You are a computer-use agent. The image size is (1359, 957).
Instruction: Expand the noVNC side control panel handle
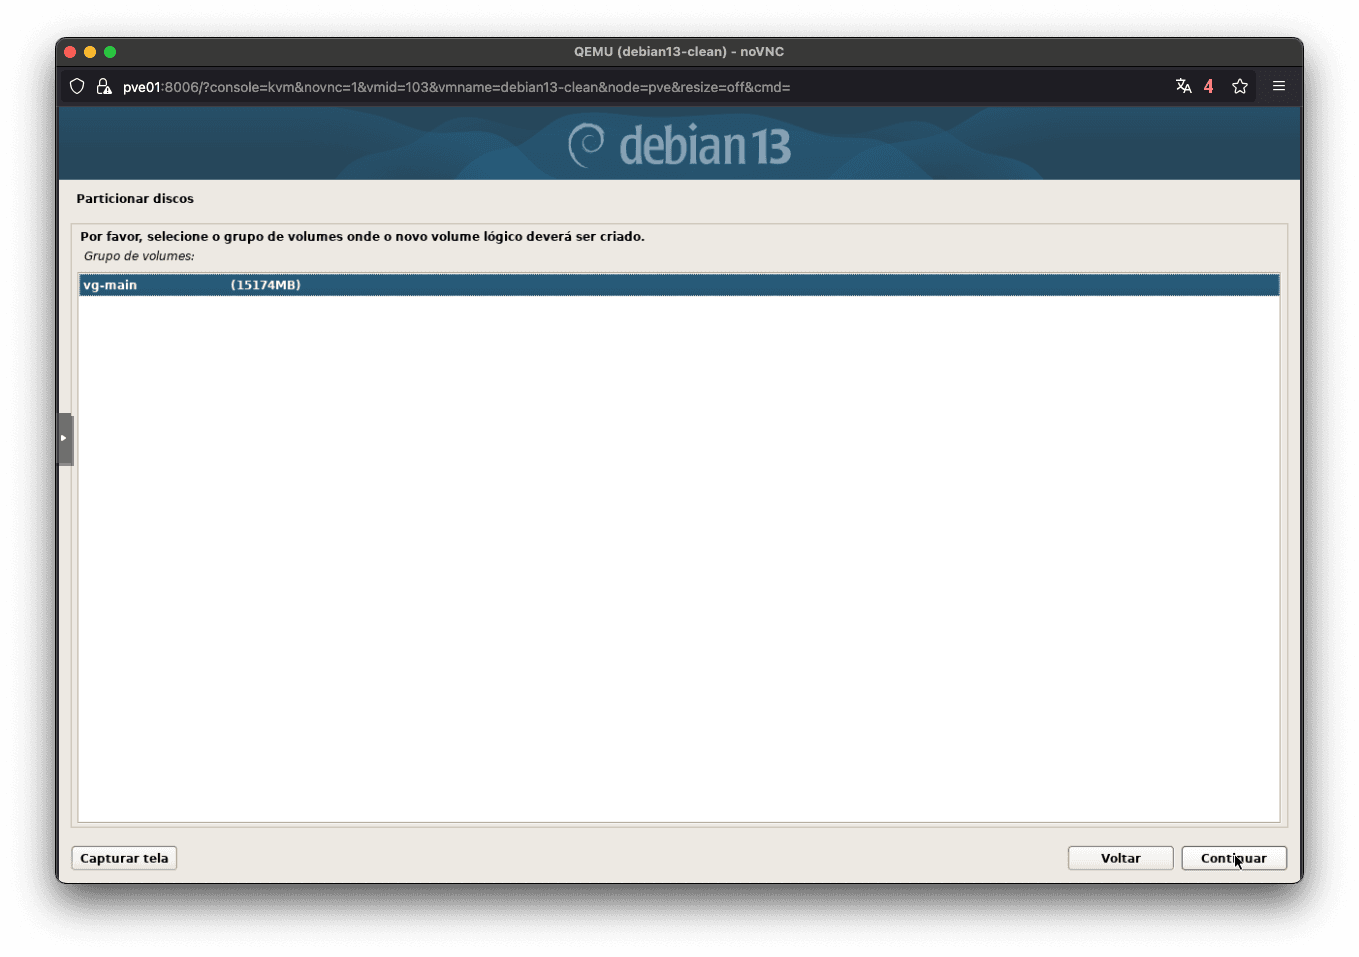tap(65, 439)
